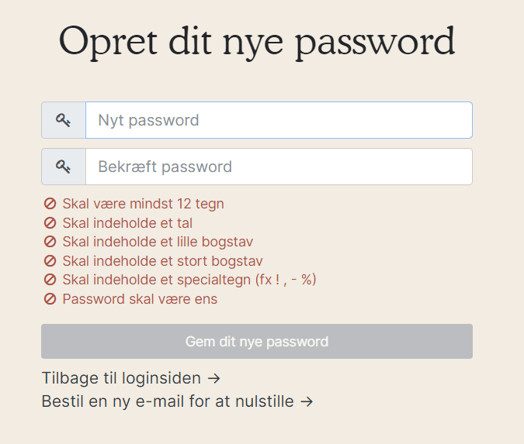Click the 'Skal være mindst 12 tegn' text
524x444 pixels.
pos(143,204)
